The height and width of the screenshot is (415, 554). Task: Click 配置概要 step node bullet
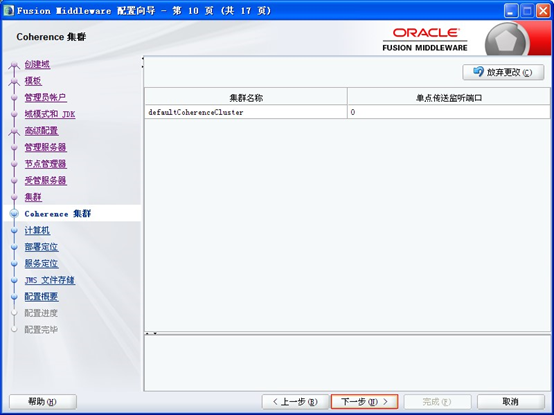tap(14, 297)
